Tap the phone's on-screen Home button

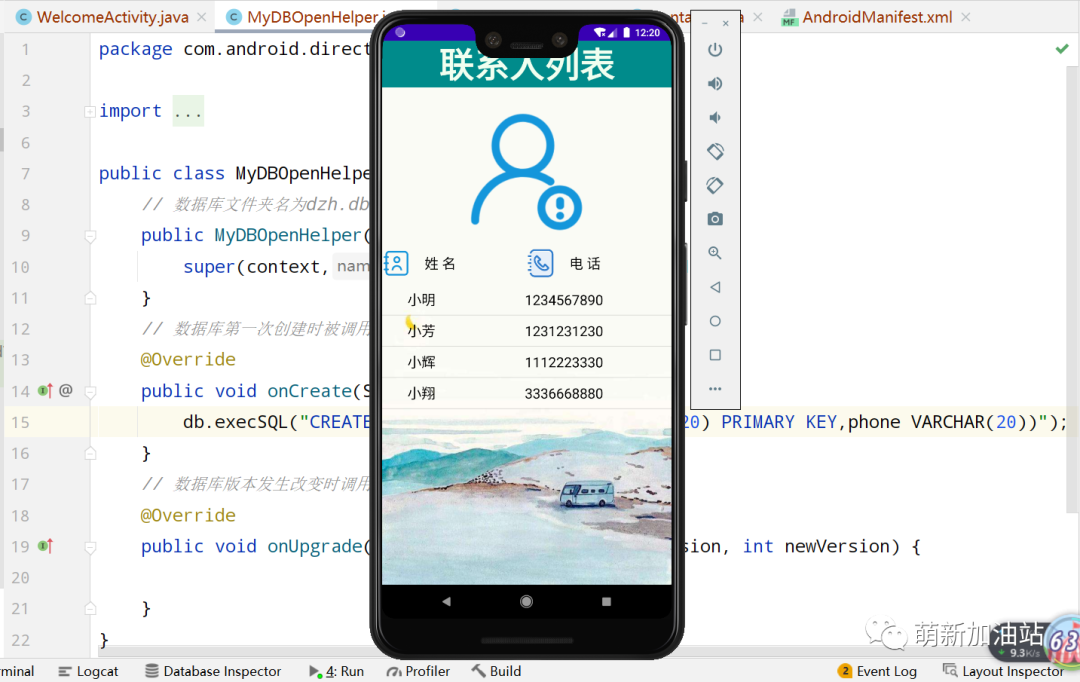(526, 601)
